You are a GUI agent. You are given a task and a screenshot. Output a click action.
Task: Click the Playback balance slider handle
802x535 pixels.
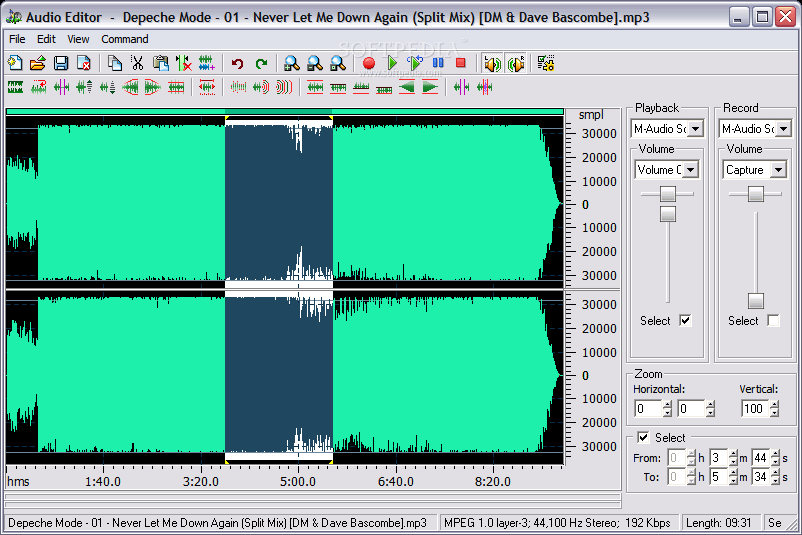point(667,194)
